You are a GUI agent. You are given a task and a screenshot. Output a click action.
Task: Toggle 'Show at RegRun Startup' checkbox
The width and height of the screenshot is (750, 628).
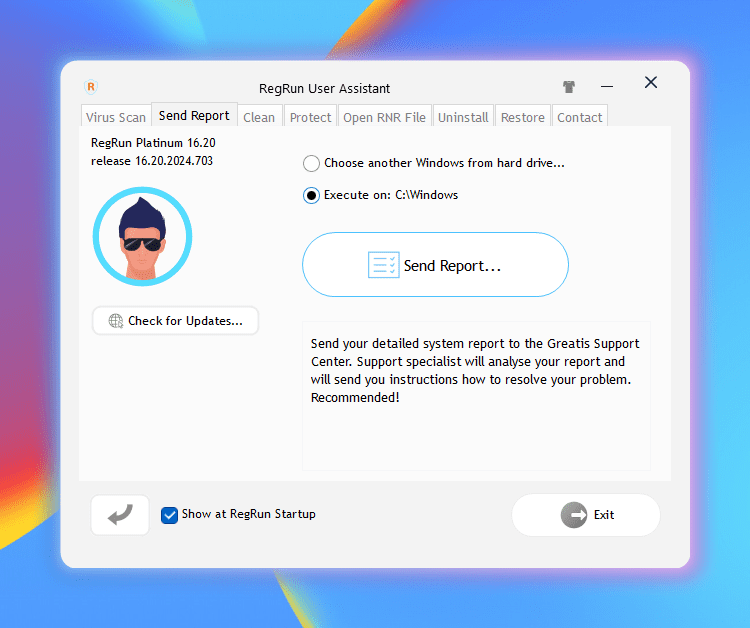pyautogui.click(x=169, y=515)
